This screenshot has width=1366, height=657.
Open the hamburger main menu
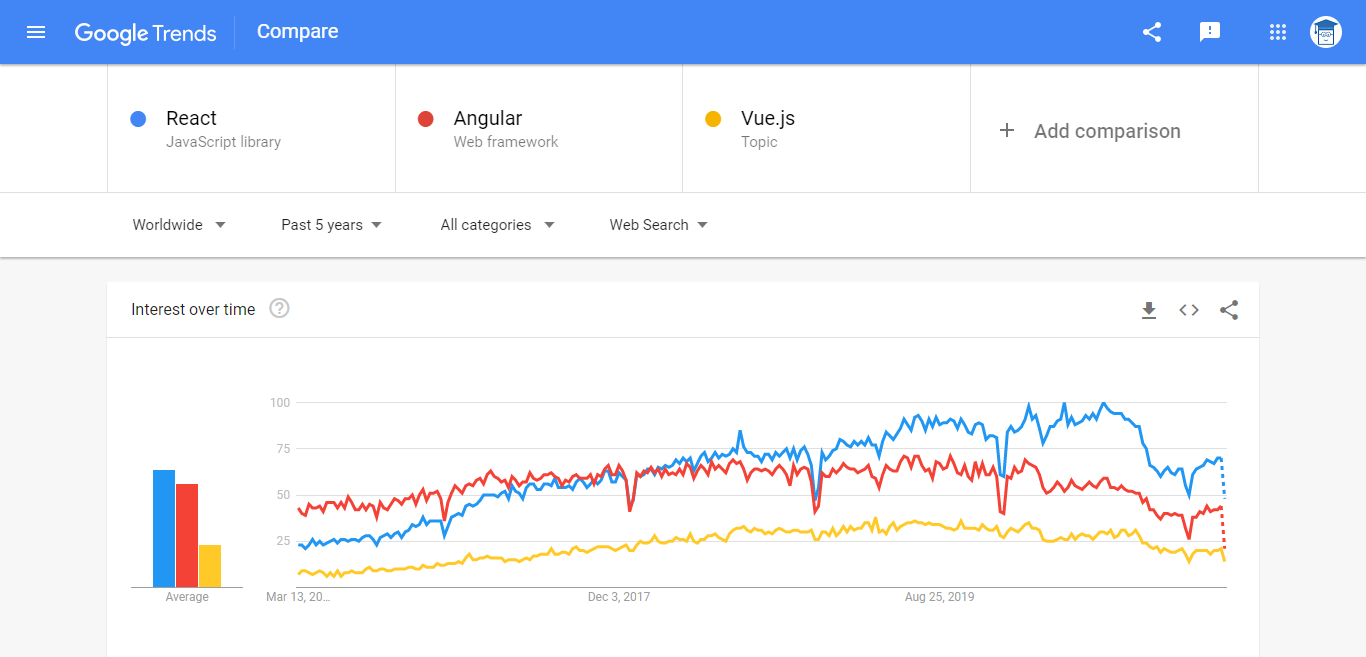[x=36, y=32]
